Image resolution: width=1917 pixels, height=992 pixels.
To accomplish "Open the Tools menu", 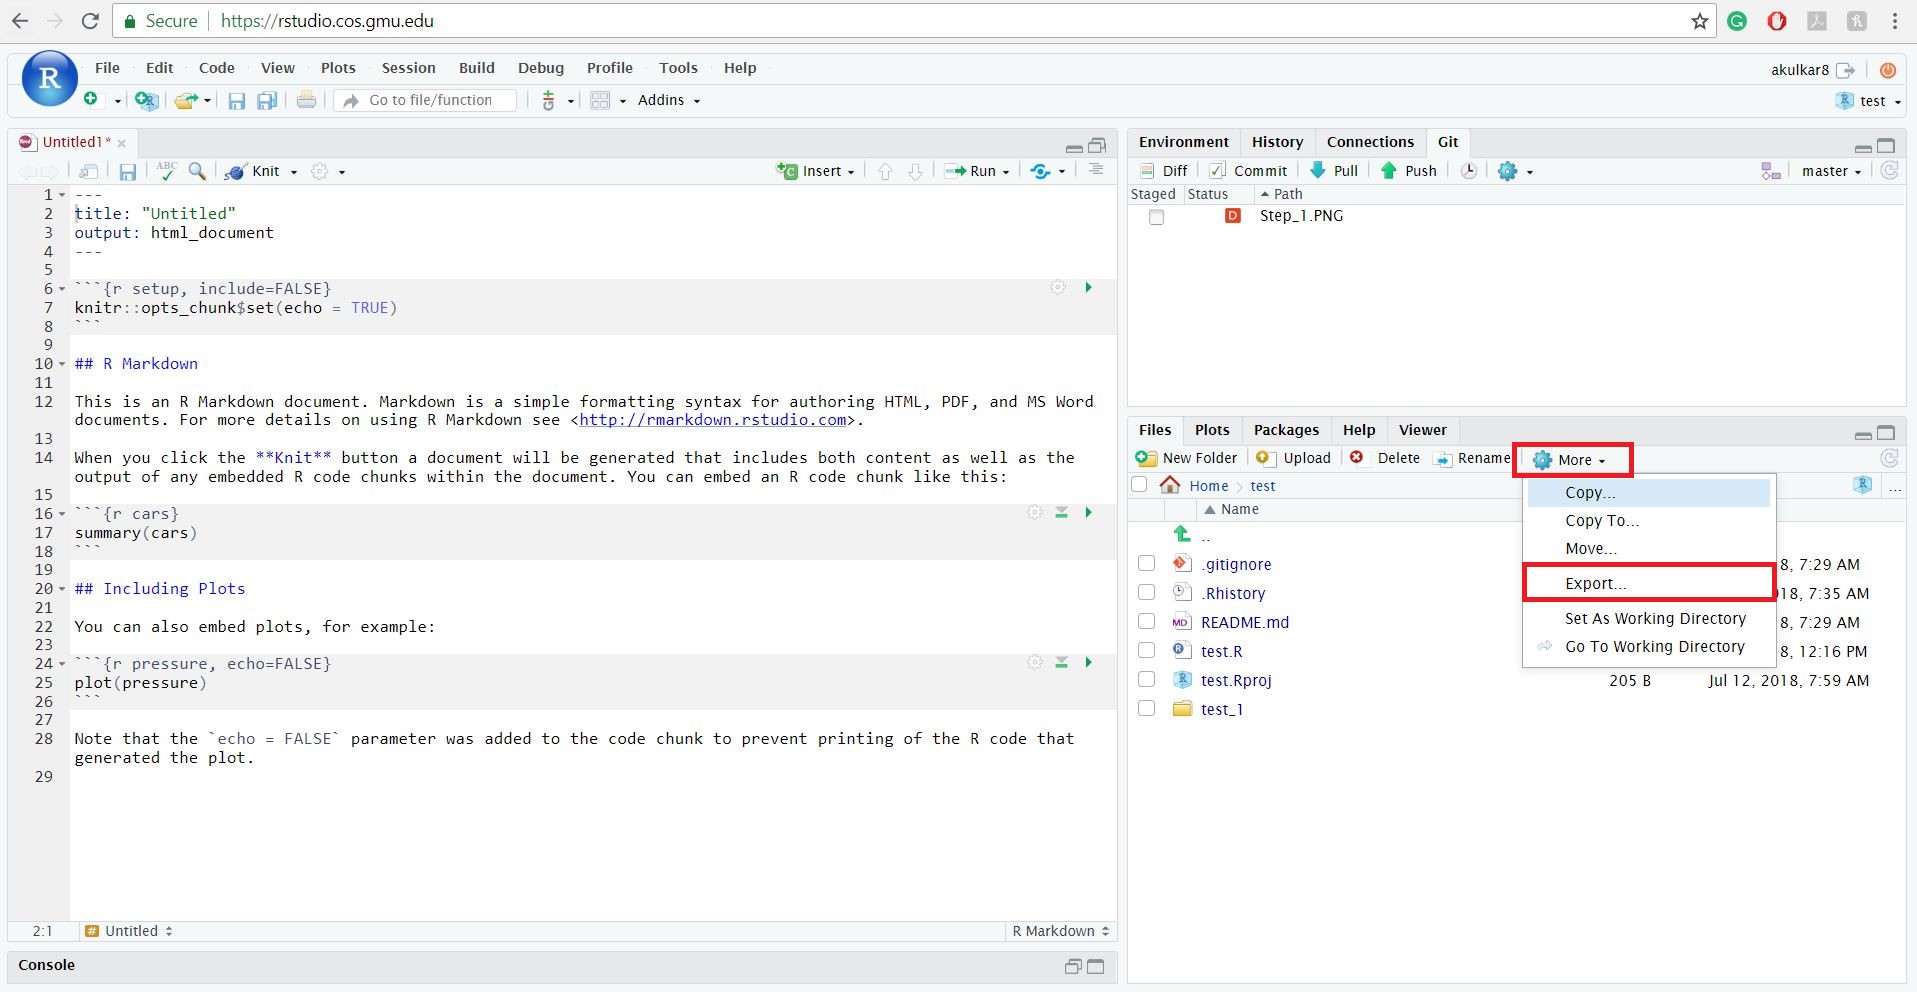I will pos(678,68).
